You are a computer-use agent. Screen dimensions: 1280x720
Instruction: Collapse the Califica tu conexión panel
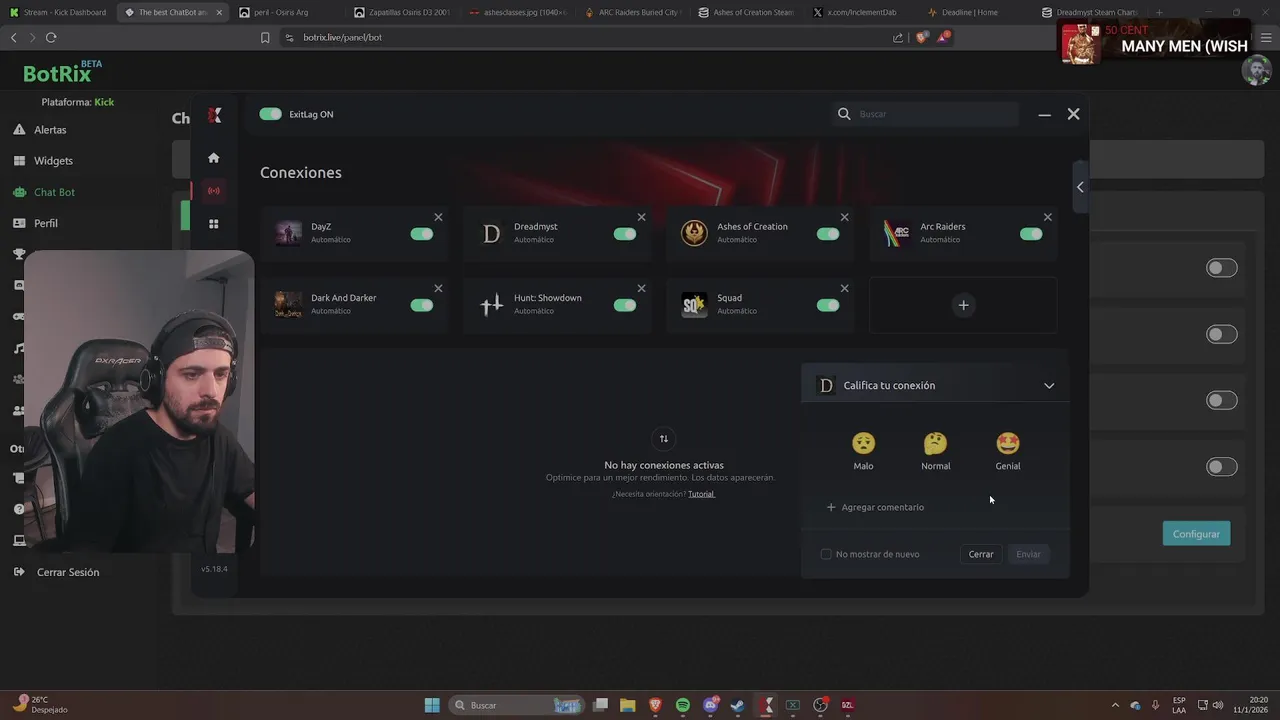[1049, 386]
